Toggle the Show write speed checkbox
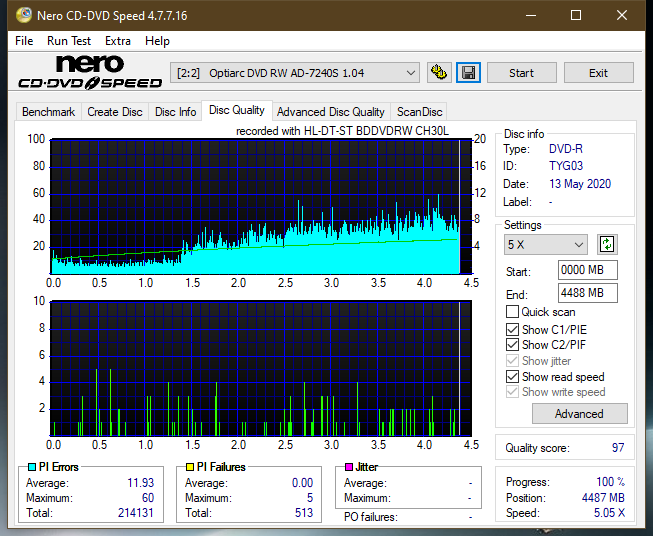653x536 pixels. pos(512,392)
